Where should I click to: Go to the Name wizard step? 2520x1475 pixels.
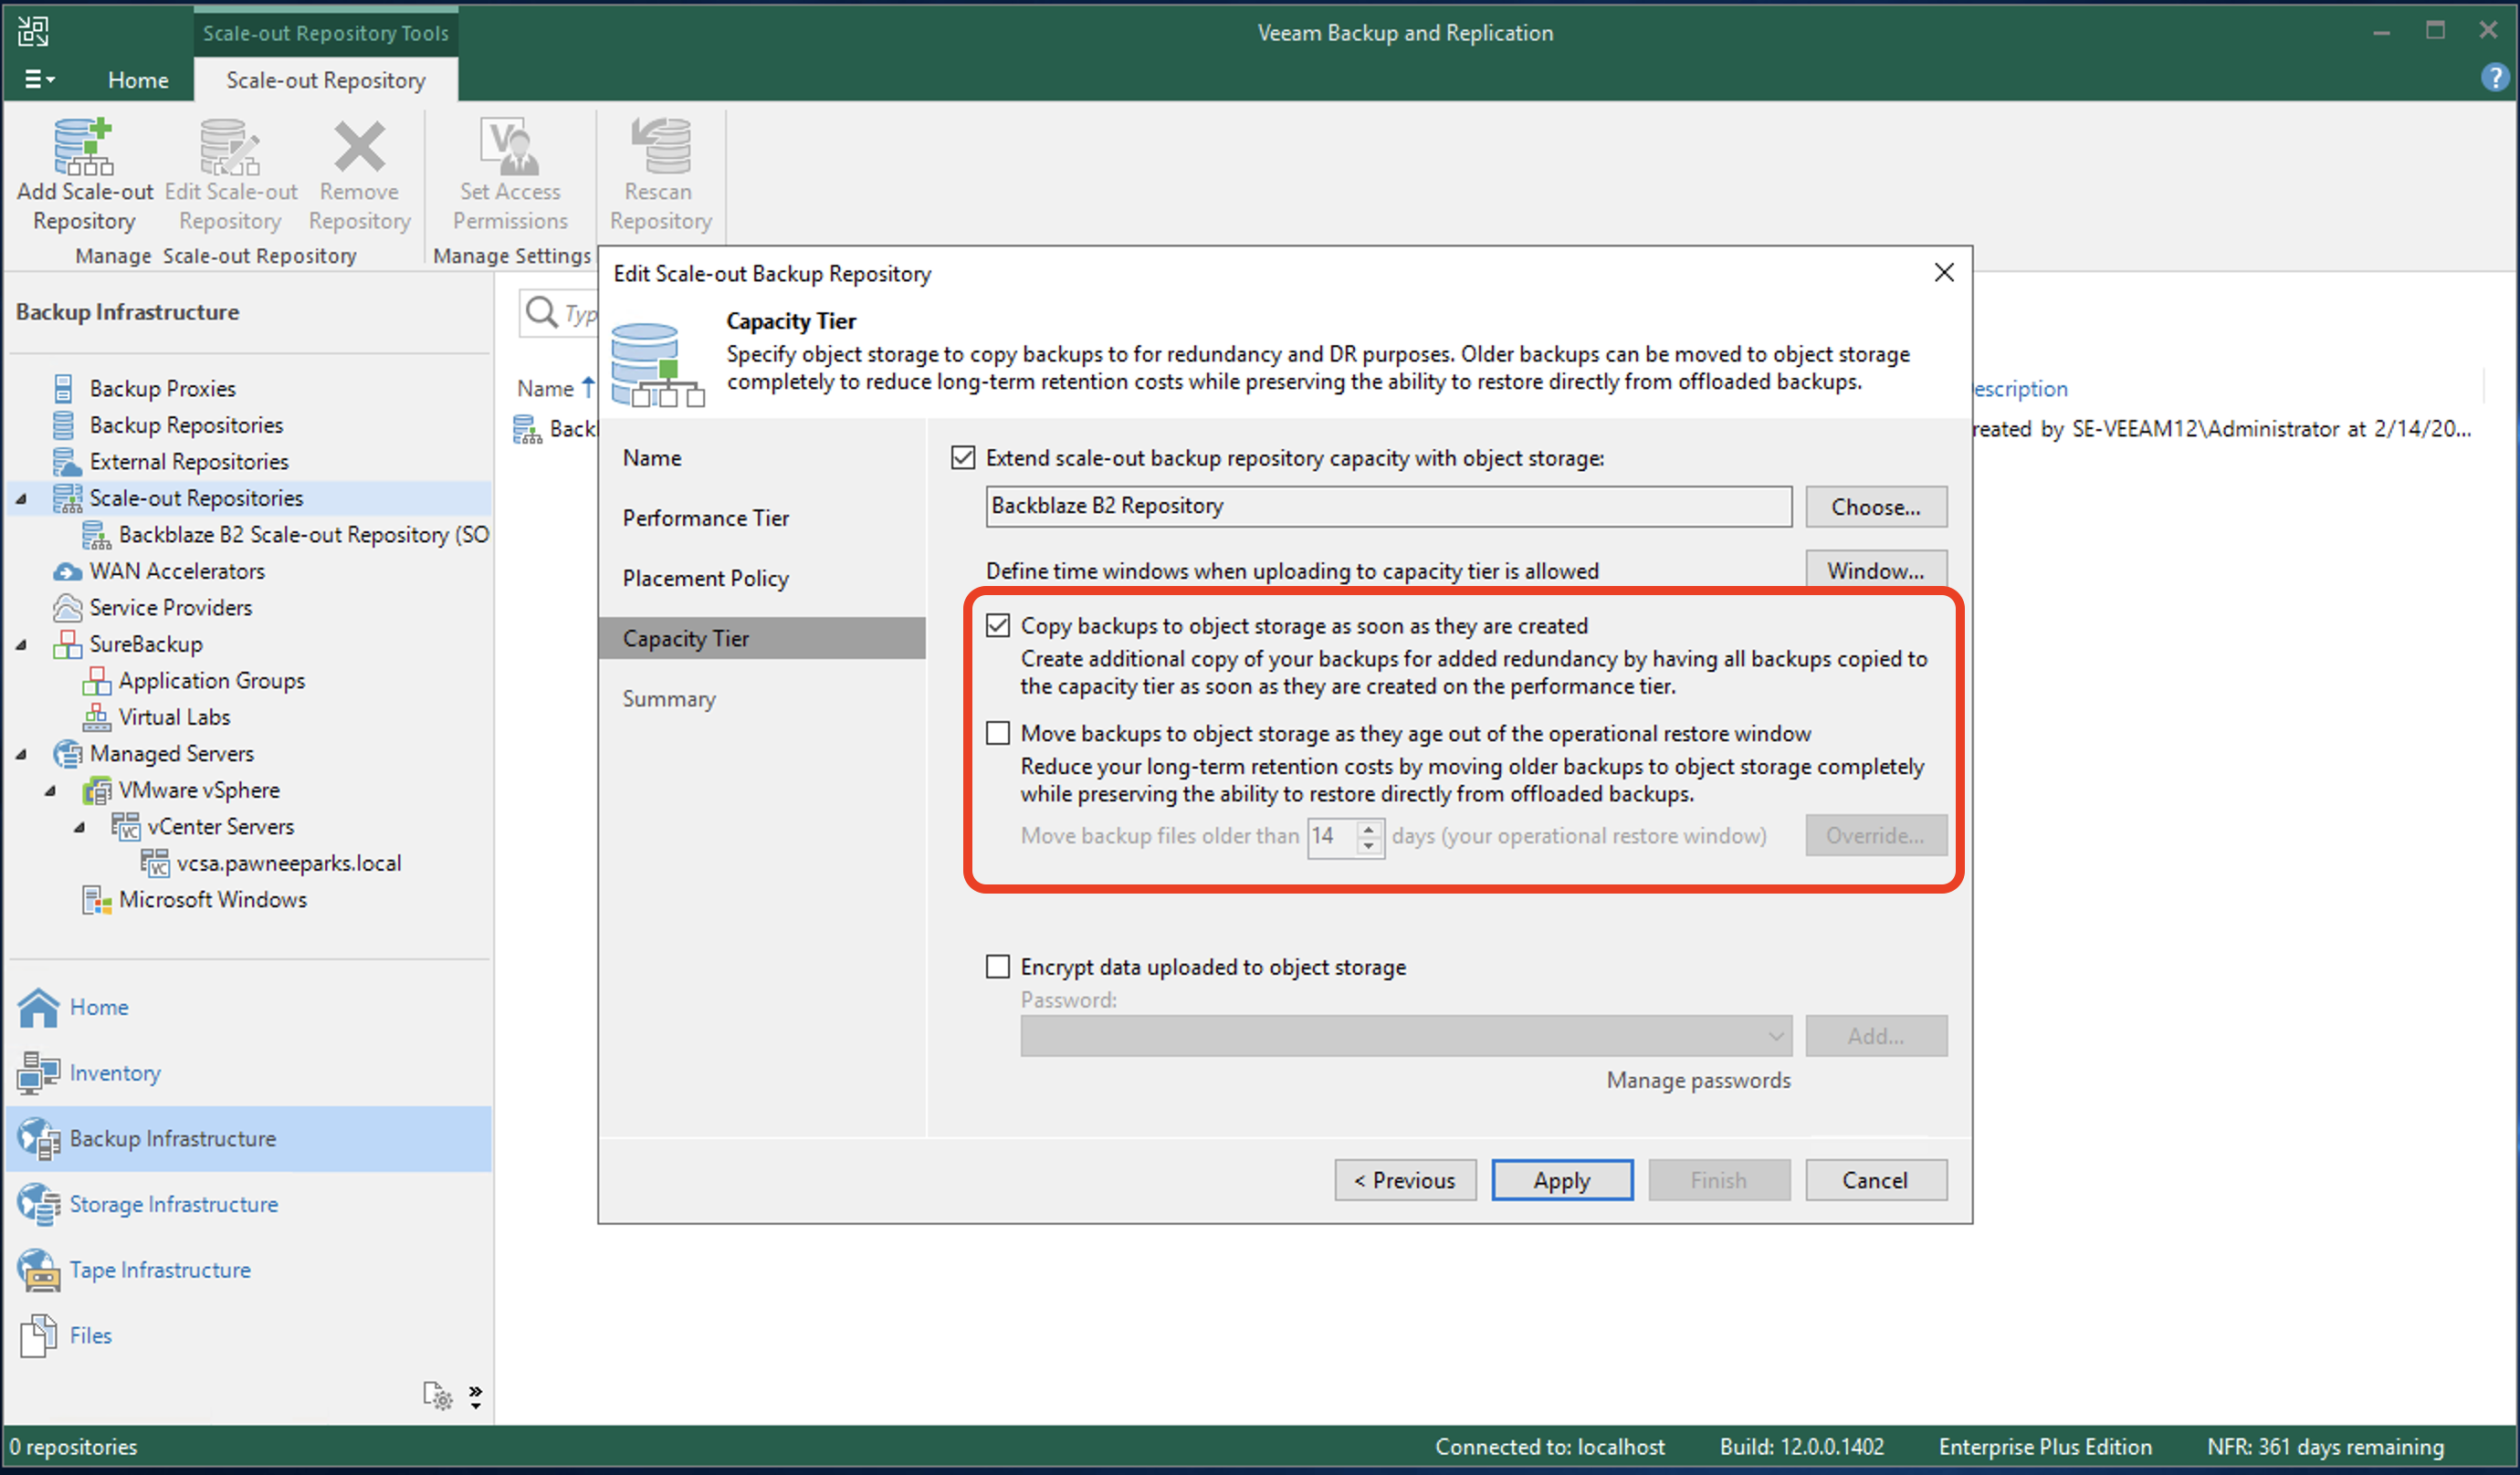click(652, 458)
